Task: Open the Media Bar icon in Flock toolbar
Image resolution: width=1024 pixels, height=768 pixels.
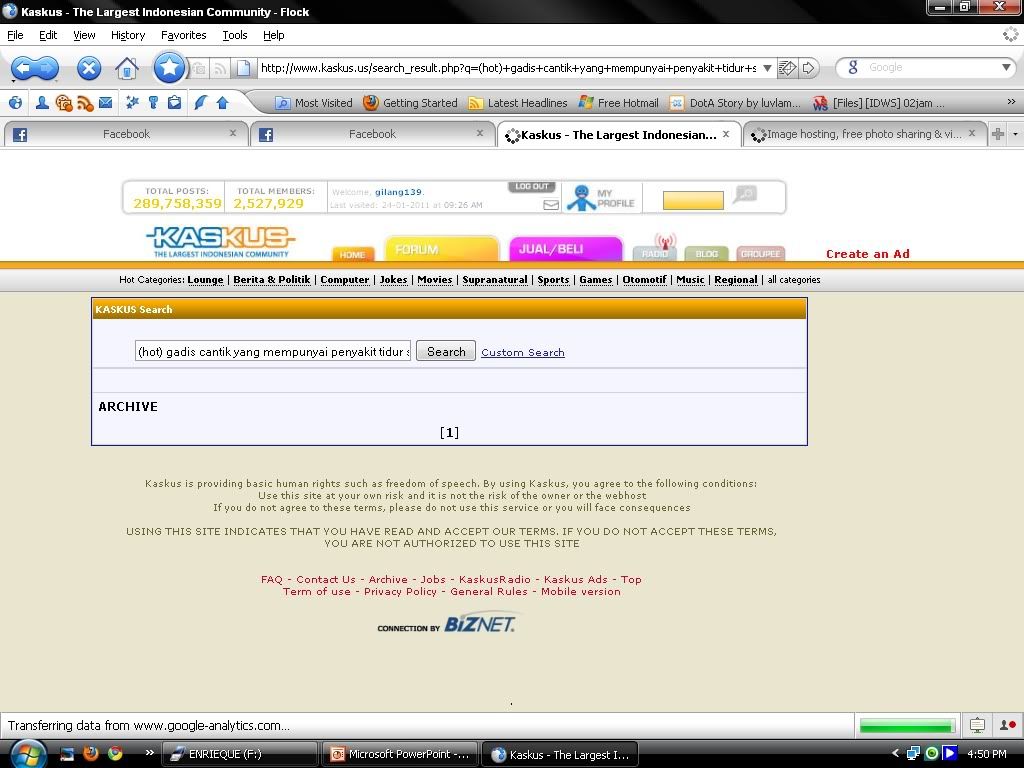Action: point(63,103)
